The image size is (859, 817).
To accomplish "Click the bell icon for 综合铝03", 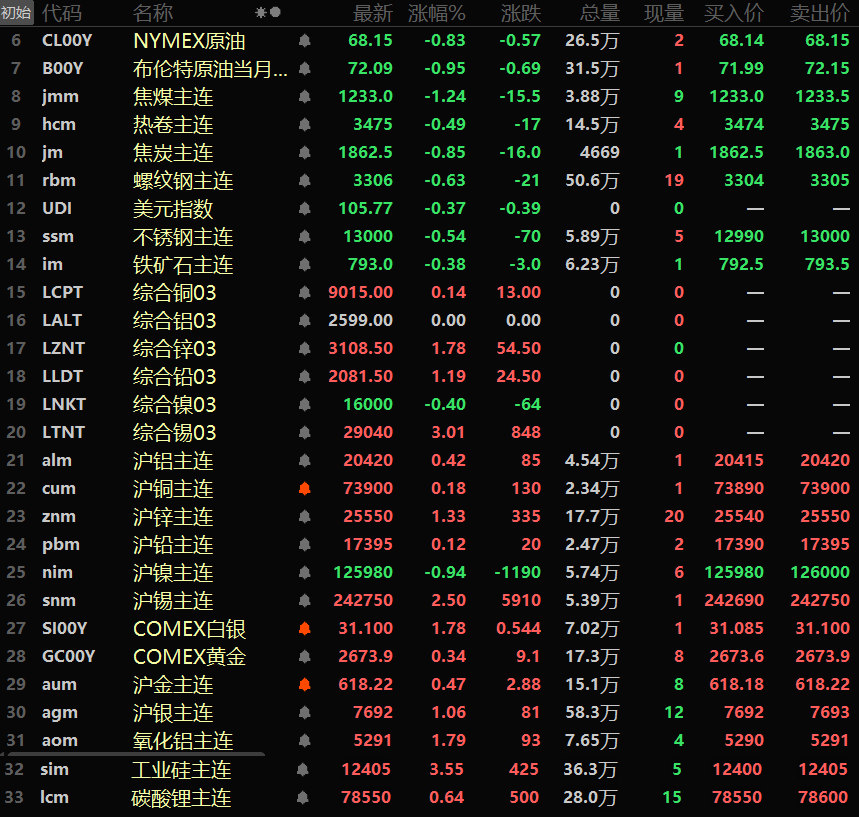I will (305, 321).
